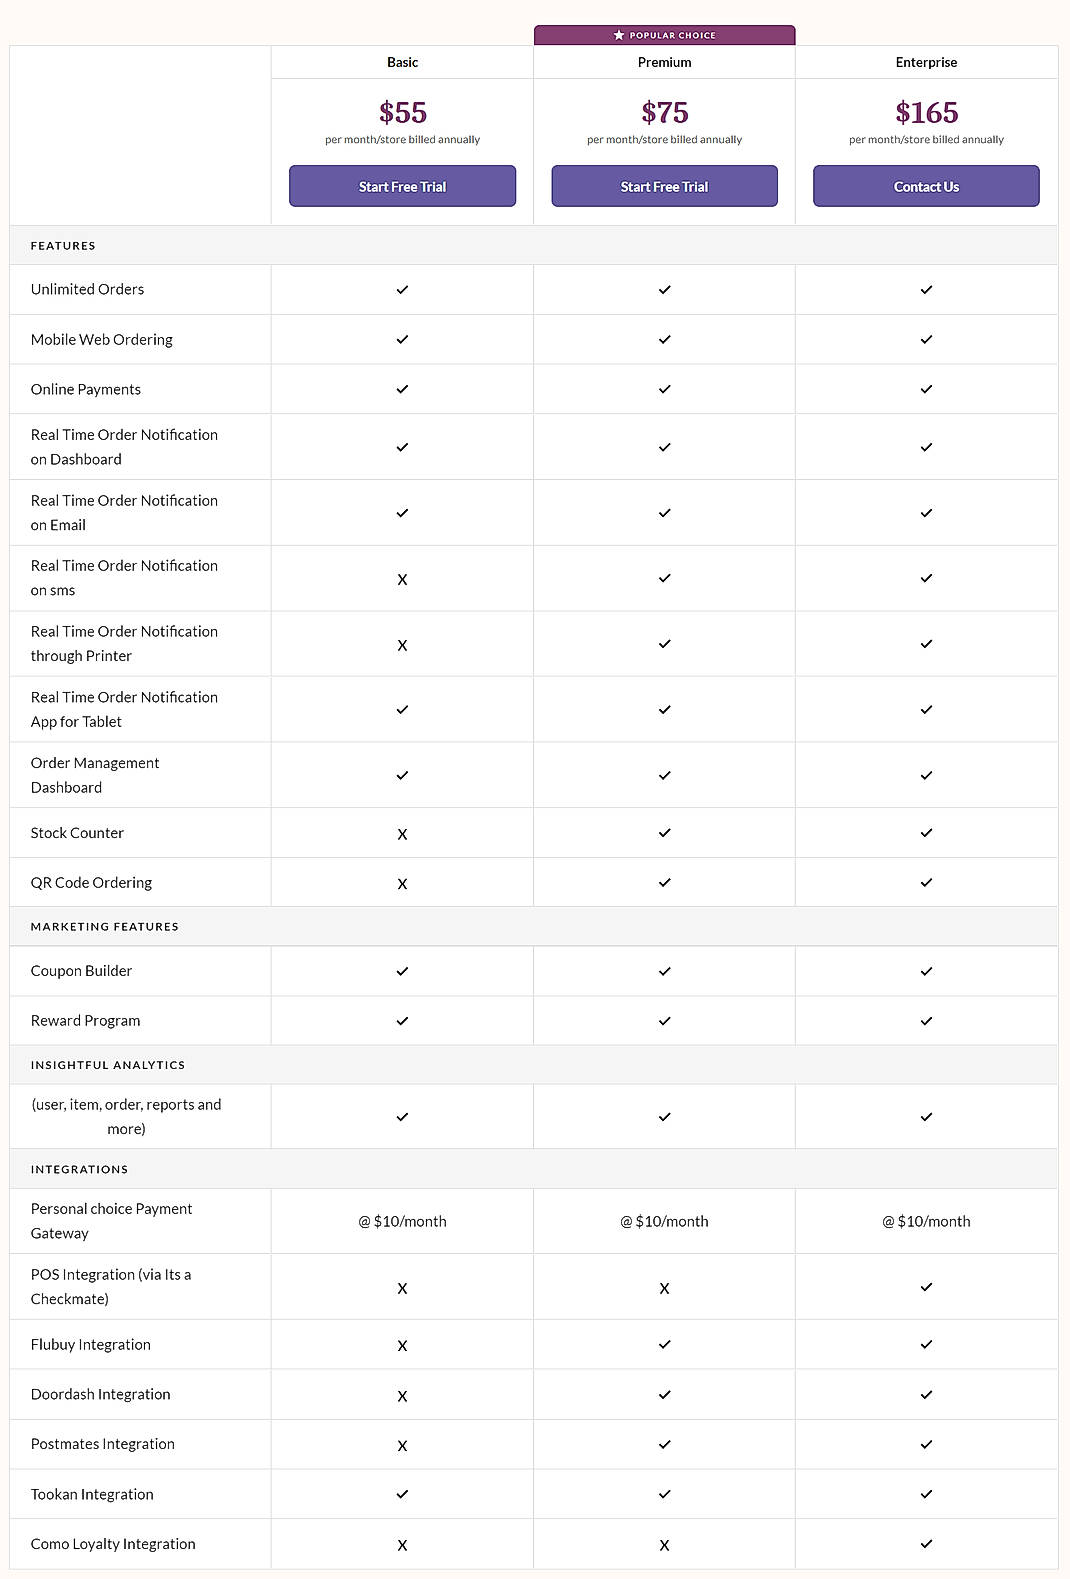Screen dimensions: 1070x1579
Task: Toggle the Reward Program checkmark under Premium
Action: [664, 1020]
